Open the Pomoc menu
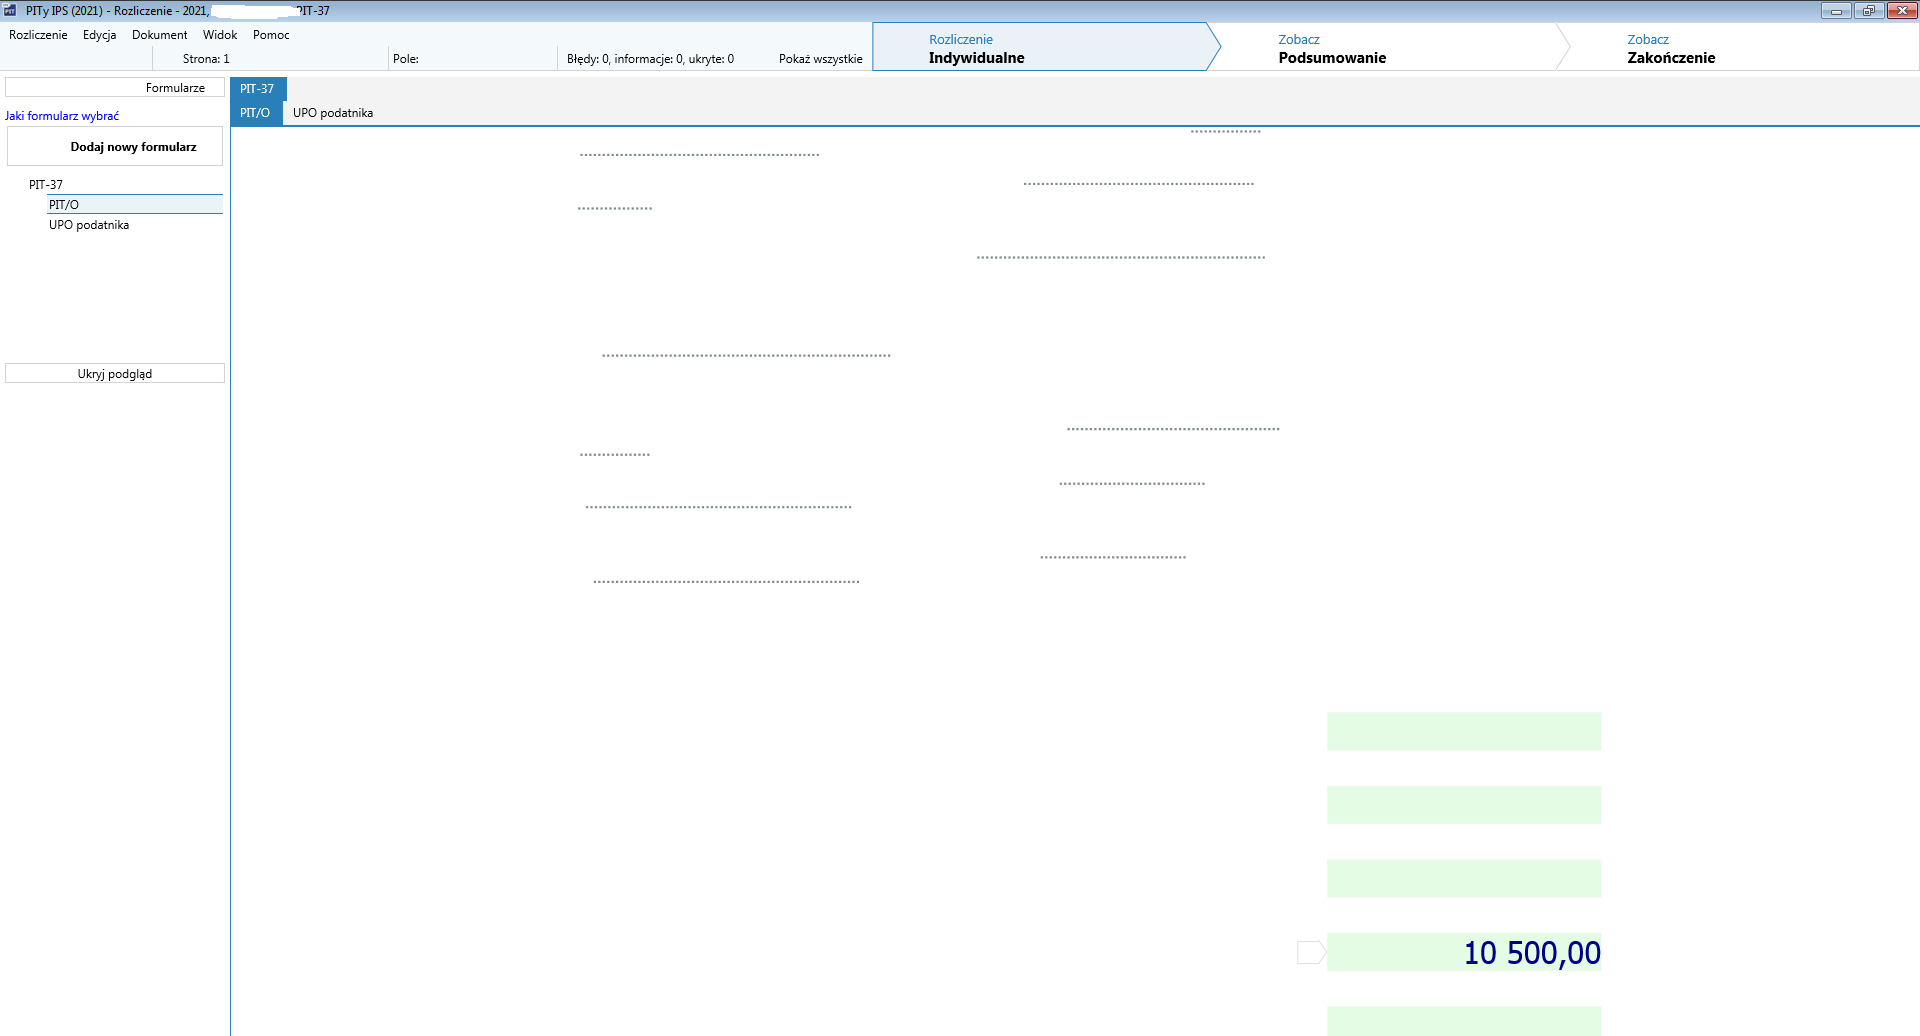1920x1036 pixels. (271, 35)
